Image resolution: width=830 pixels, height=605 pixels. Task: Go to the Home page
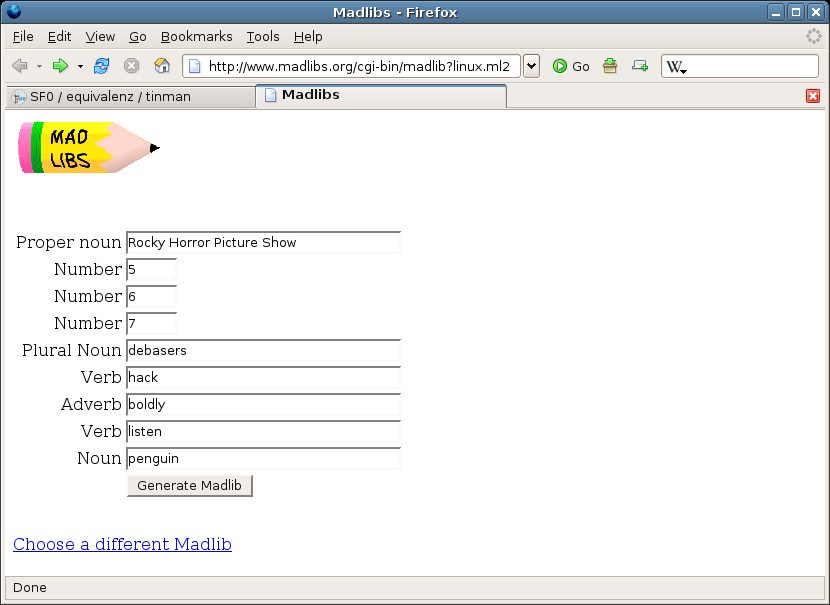162,66
